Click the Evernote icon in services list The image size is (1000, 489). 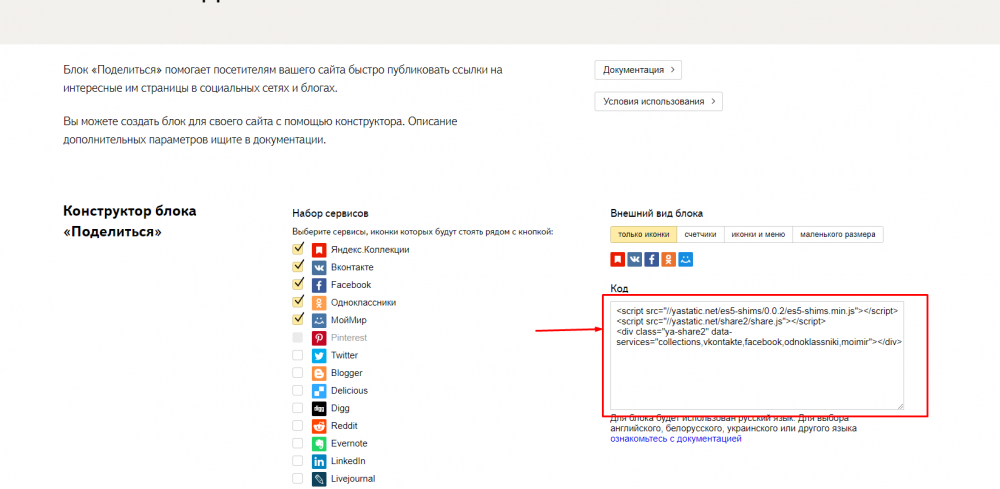pyautogui.click(x=319, y=443)
